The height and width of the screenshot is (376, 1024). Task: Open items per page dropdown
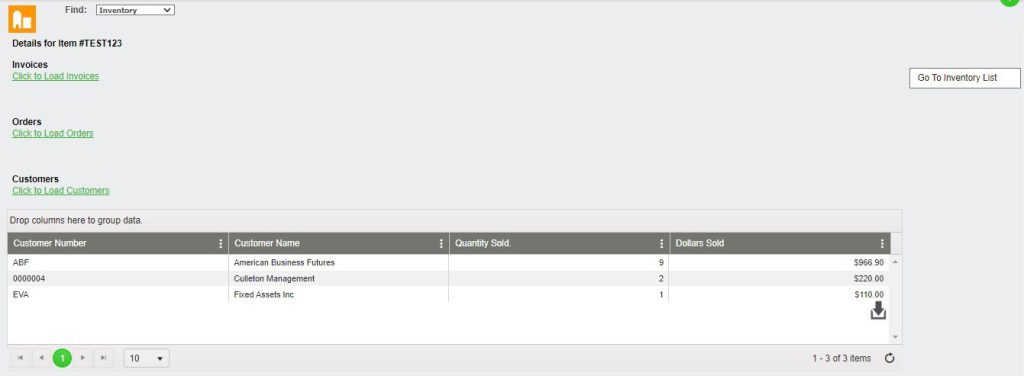pos(147,358)
